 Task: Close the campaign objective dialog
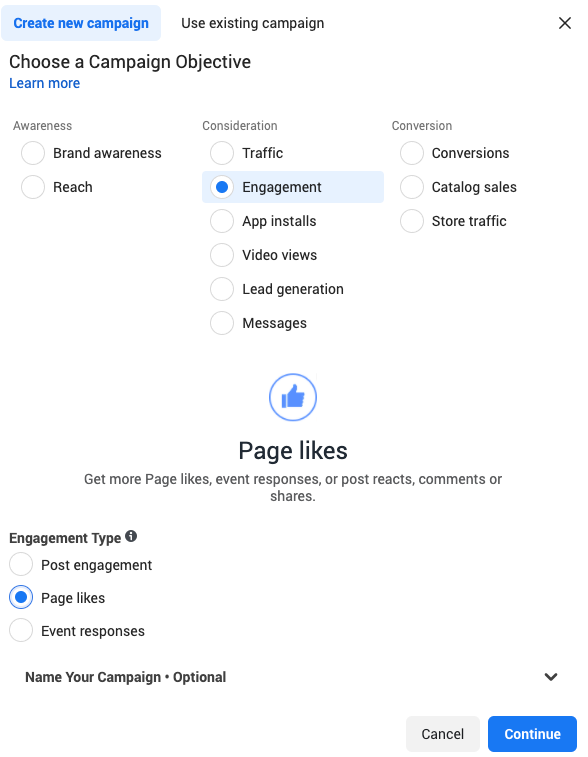565,23
